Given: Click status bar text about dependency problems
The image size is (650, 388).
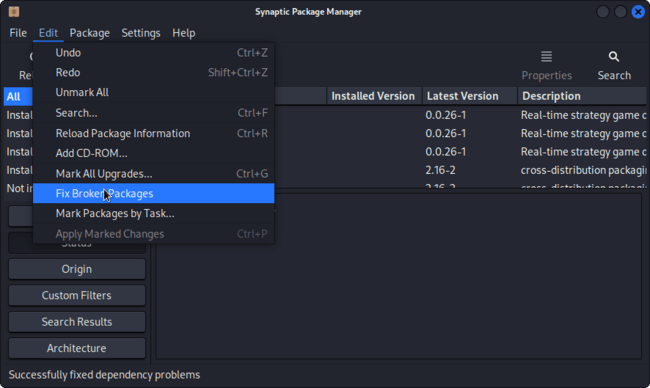Looking at the screenshot, I should tap(104, 375).
